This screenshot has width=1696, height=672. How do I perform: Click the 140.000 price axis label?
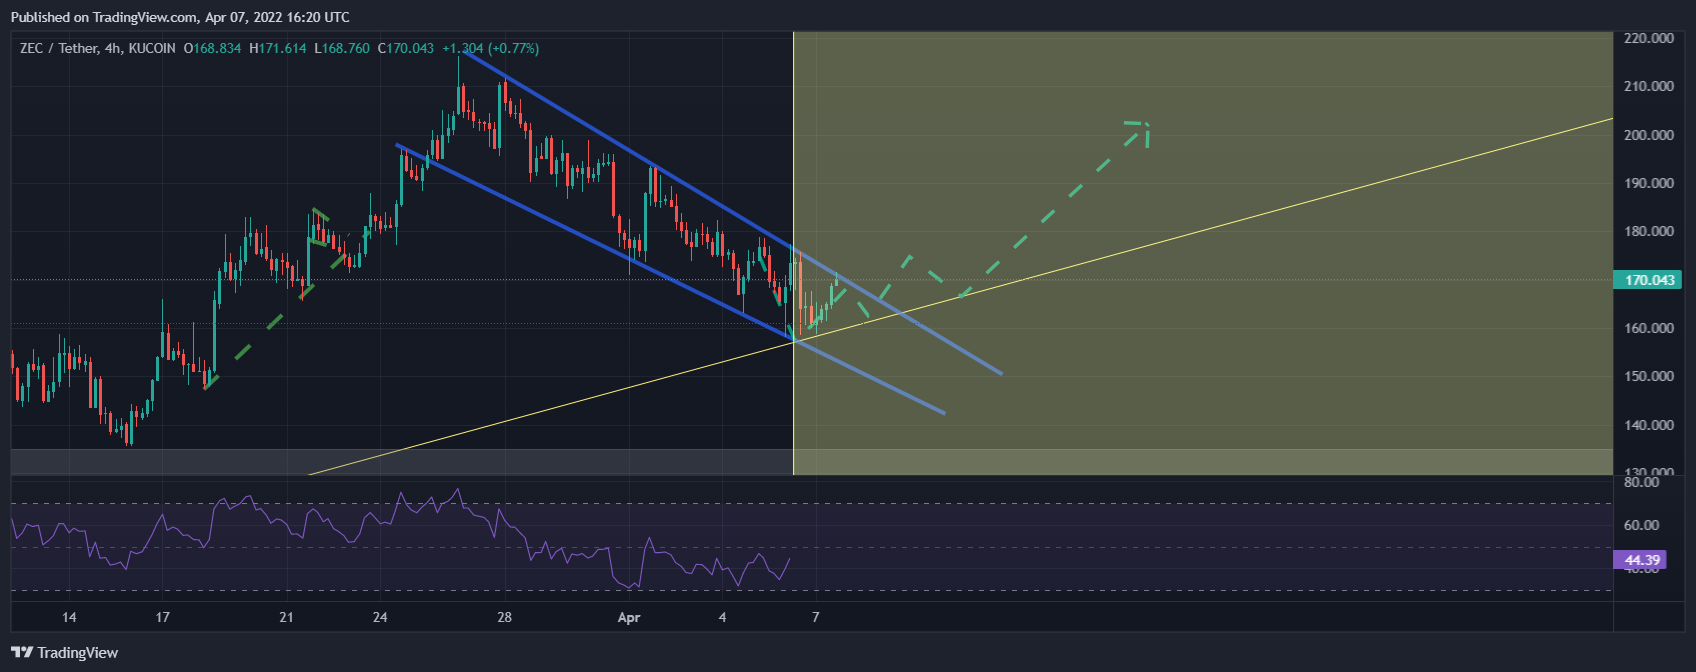coord(1649,425)
